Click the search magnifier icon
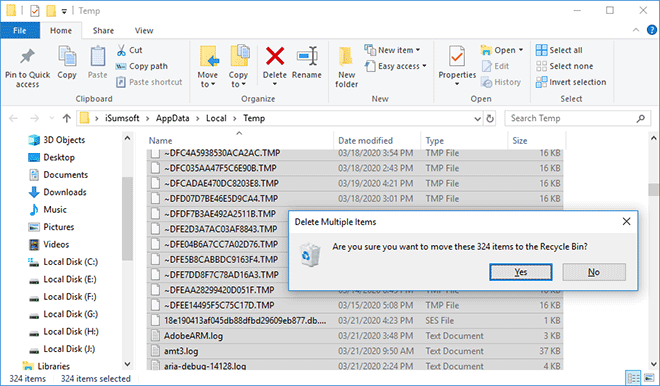Screen dimensions: 660x386 click(641, 119)
